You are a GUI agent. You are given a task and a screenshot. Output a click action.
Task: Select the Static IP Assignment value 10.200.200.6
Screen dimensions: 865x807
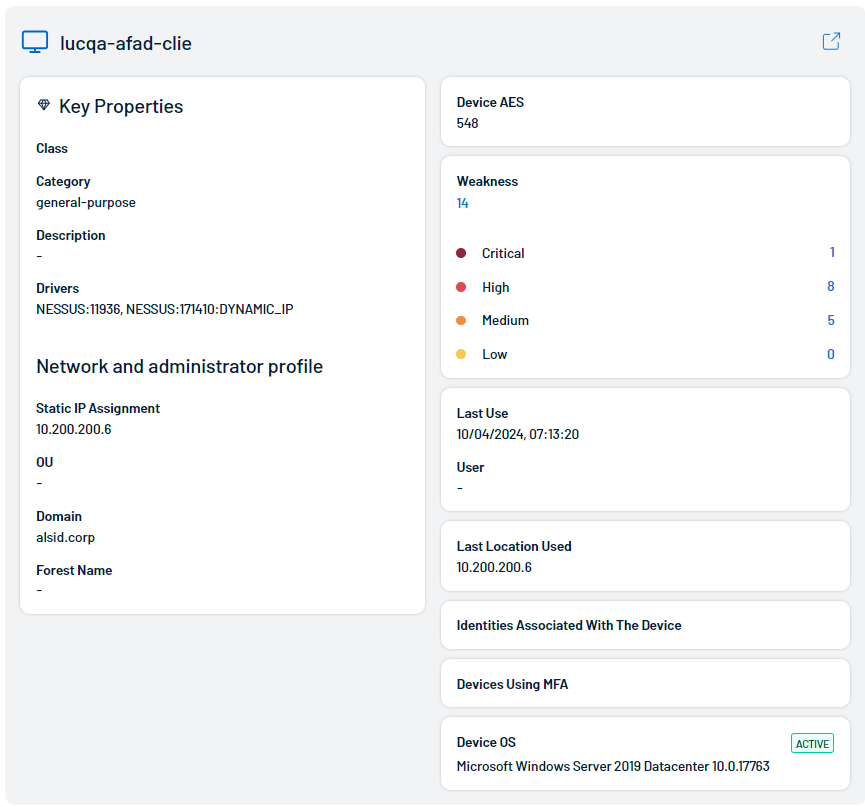point(74,429)
